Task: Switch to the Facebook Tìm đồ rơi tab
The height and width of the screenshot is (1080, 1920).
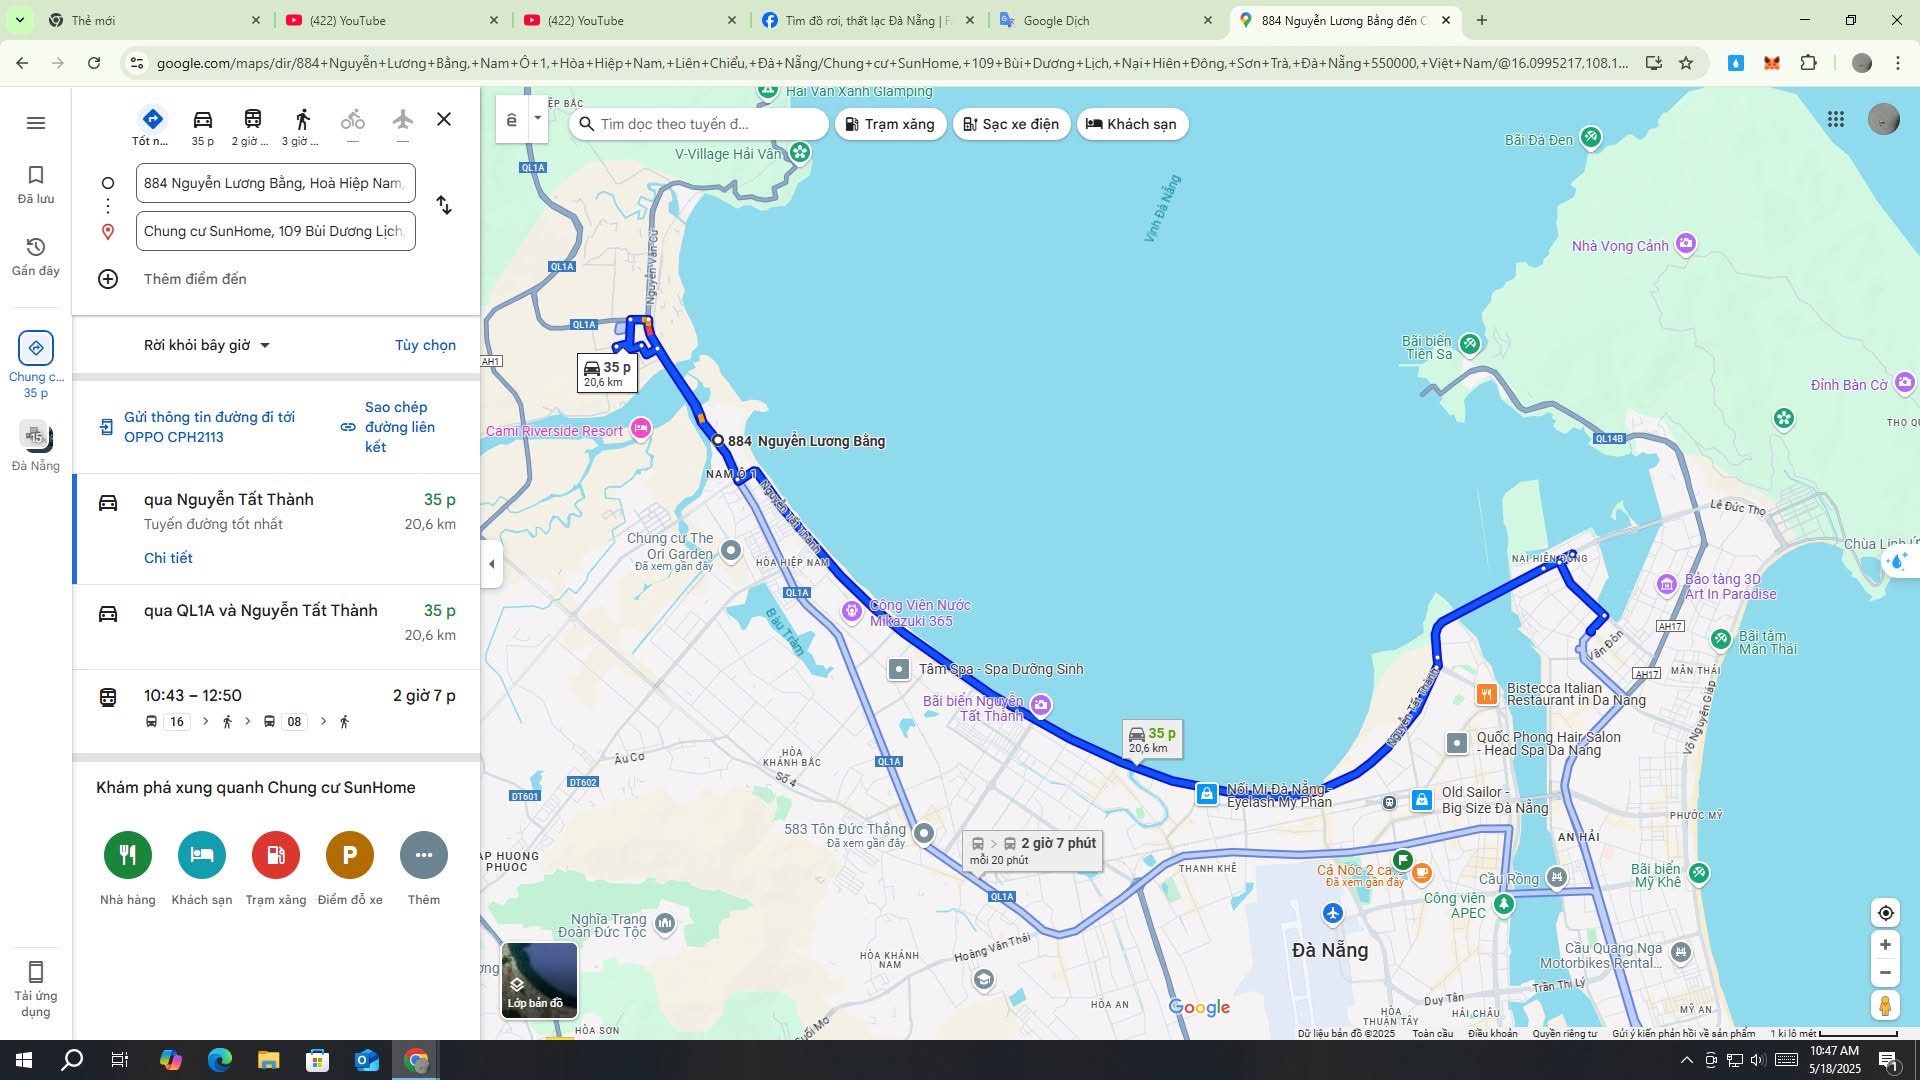Action: point(868,20)
